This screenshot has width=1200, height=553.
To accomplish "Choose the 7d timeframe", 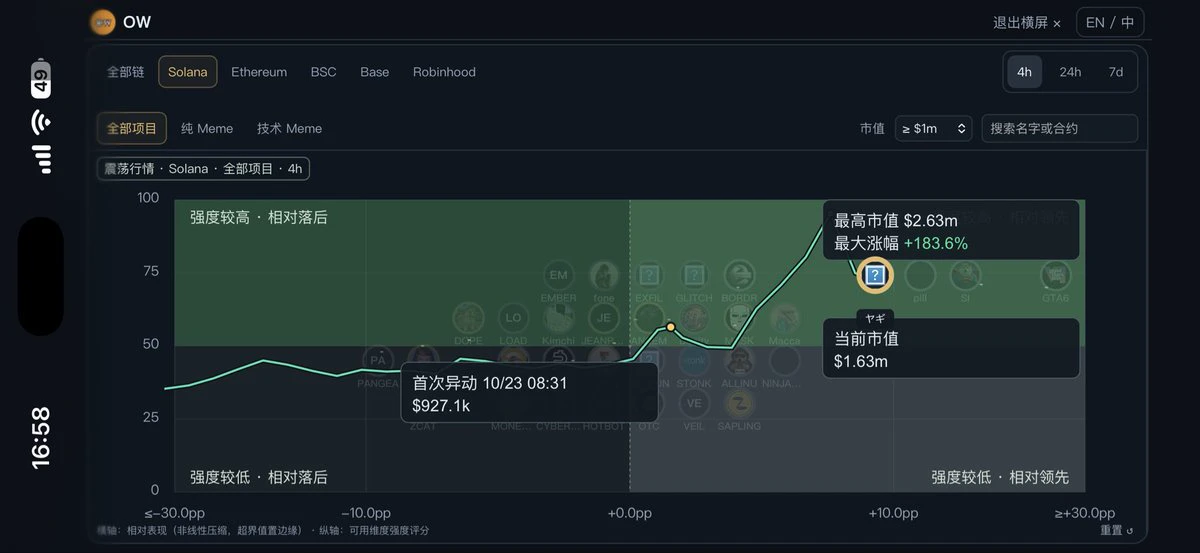I will [1116, 72].
